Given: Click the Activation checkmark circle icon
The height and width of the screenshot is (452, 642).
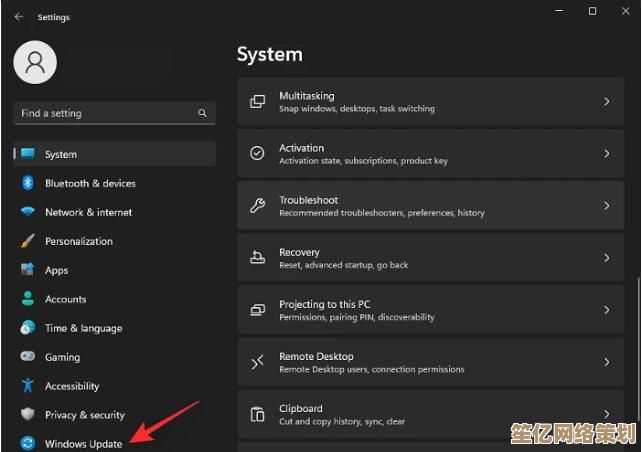Looking at the screenshot, I should click(x=257, y=153).
